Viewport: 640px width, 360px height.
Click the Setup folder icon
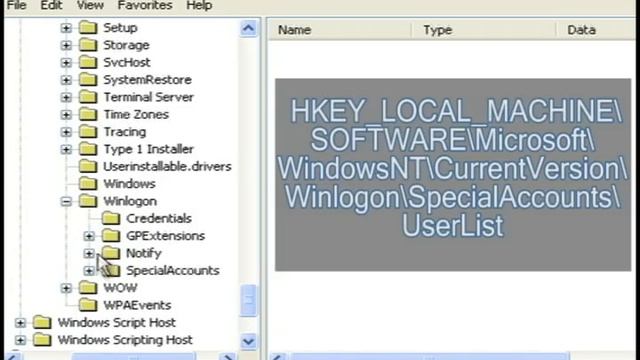coord(88,28)
